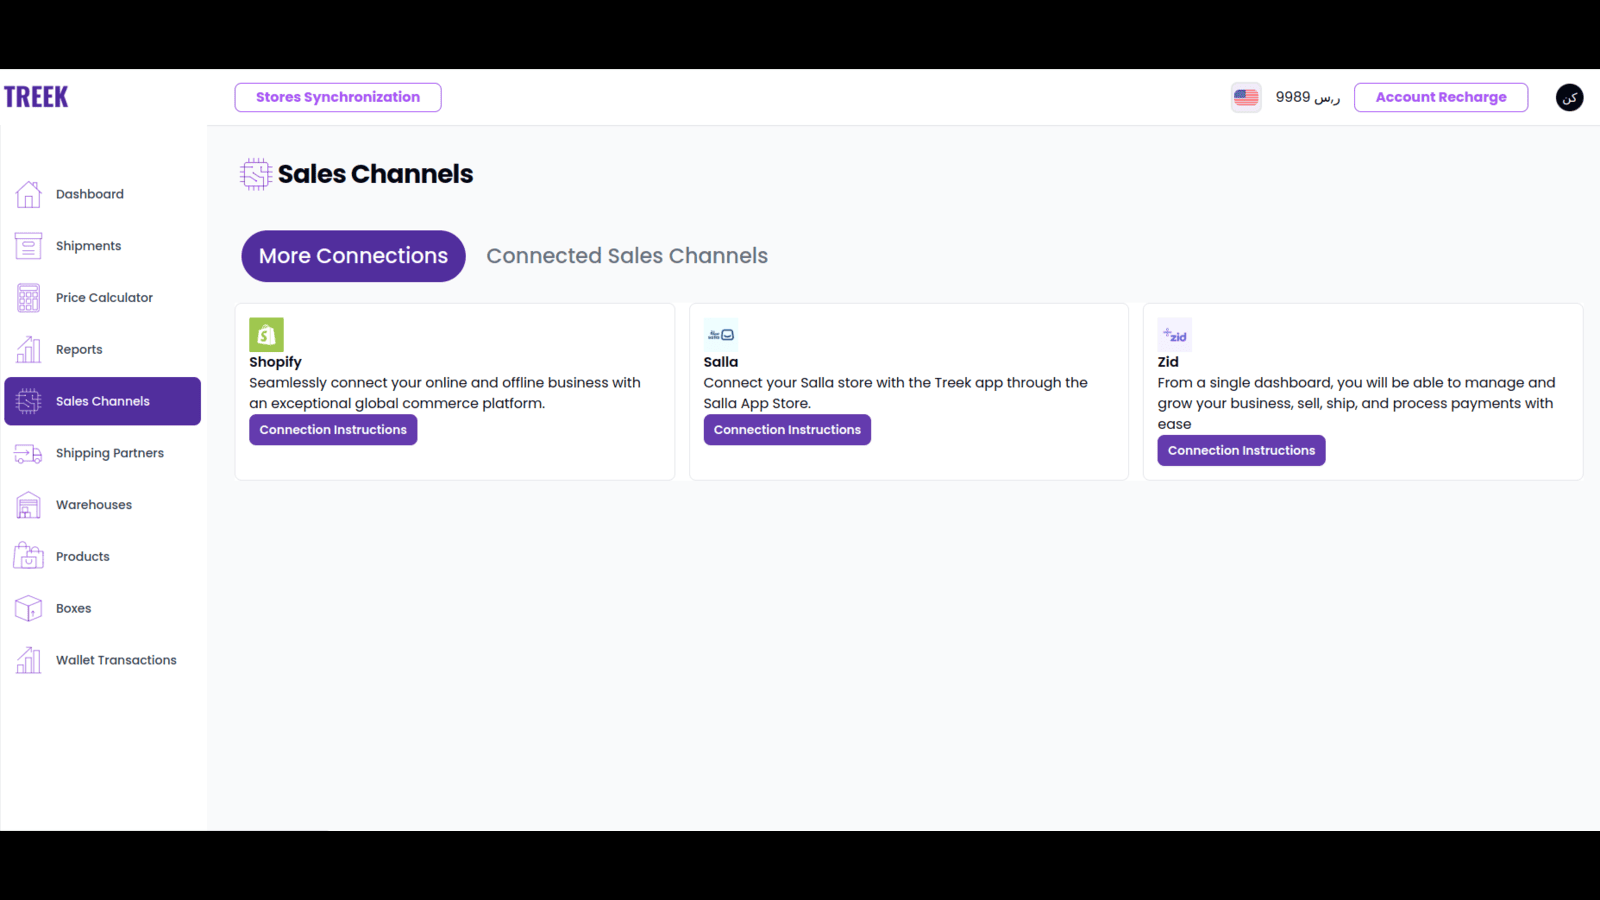Click the Account Recharge button

click(1441, 97)
